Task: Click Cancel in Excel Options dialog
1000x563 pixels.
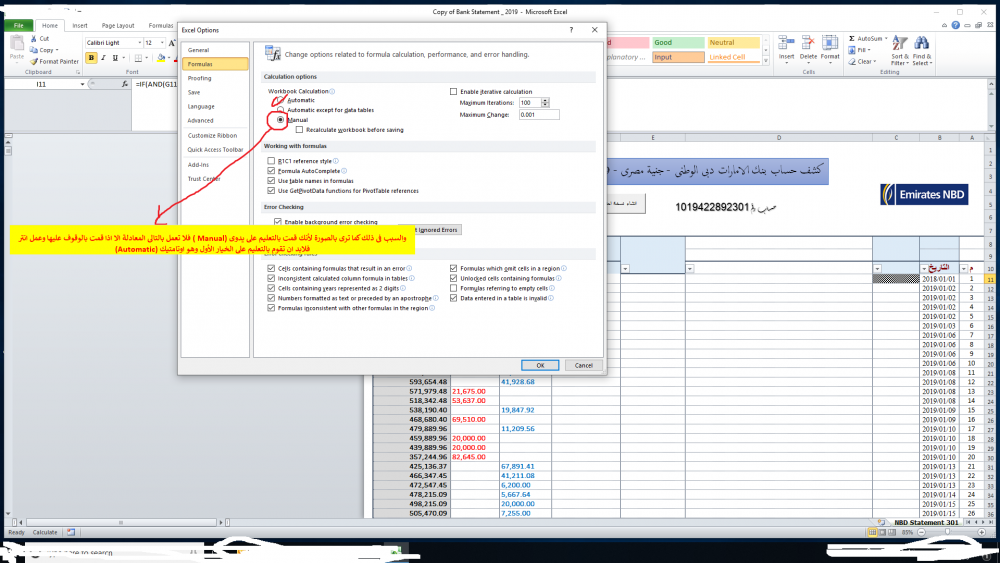Action: [584, 365]
